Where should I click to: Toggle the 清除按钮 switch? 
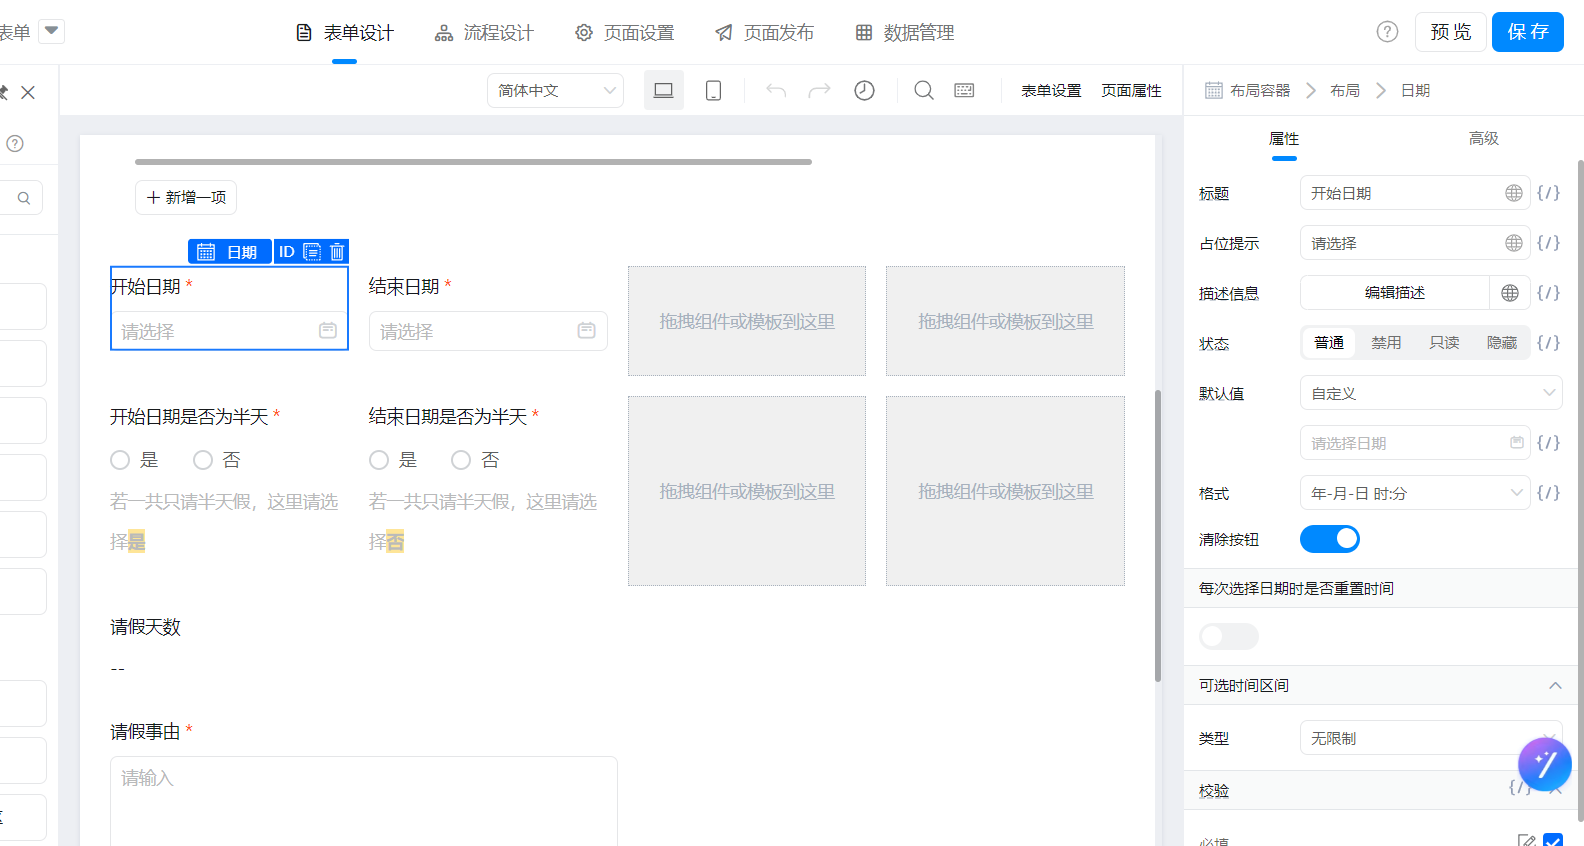(1330, 539)
